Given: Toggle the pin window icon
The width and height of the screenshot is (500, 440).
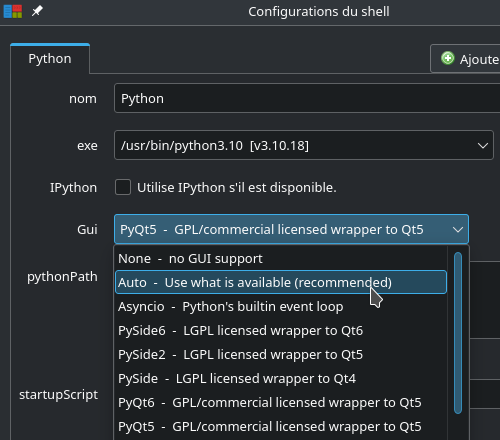Looking at the screenshot, I should click(x=37, y=11).
